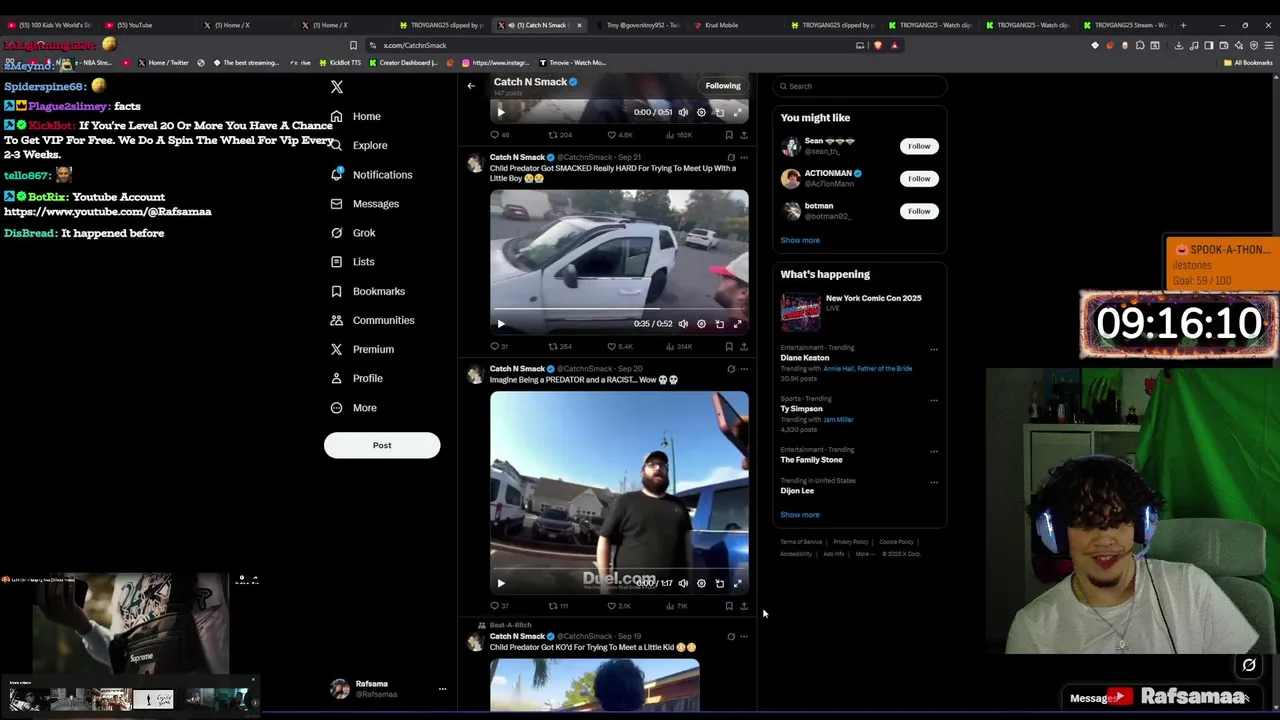Like the top post with 4.6K likes
Screen dimensions: 1280x720
[x=620, y=135]
